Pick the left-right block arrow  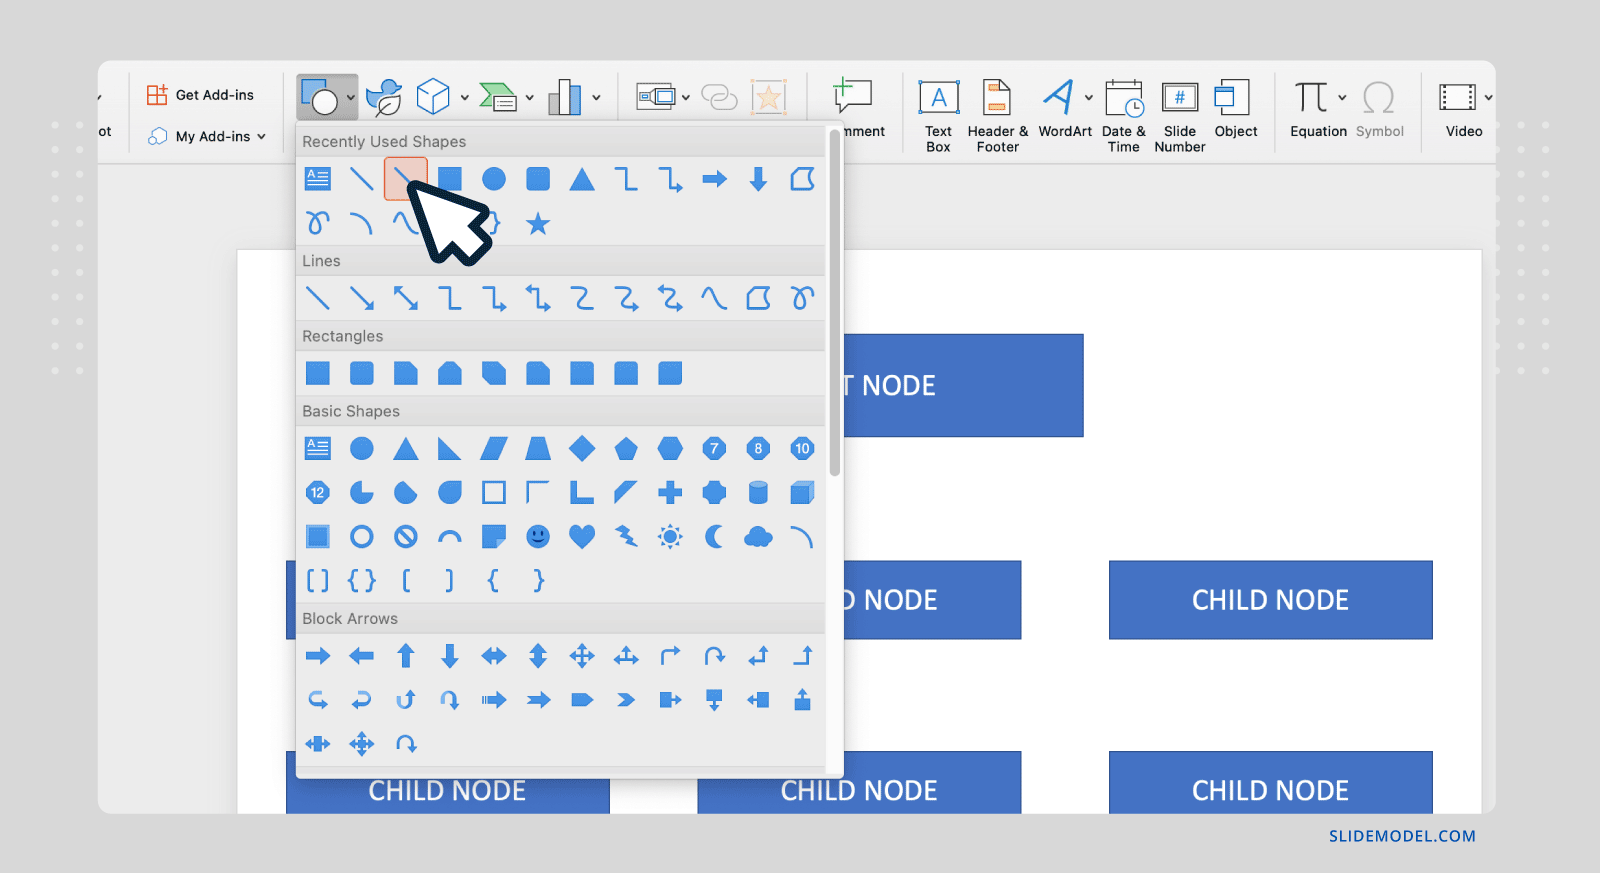tap(494, 656)
